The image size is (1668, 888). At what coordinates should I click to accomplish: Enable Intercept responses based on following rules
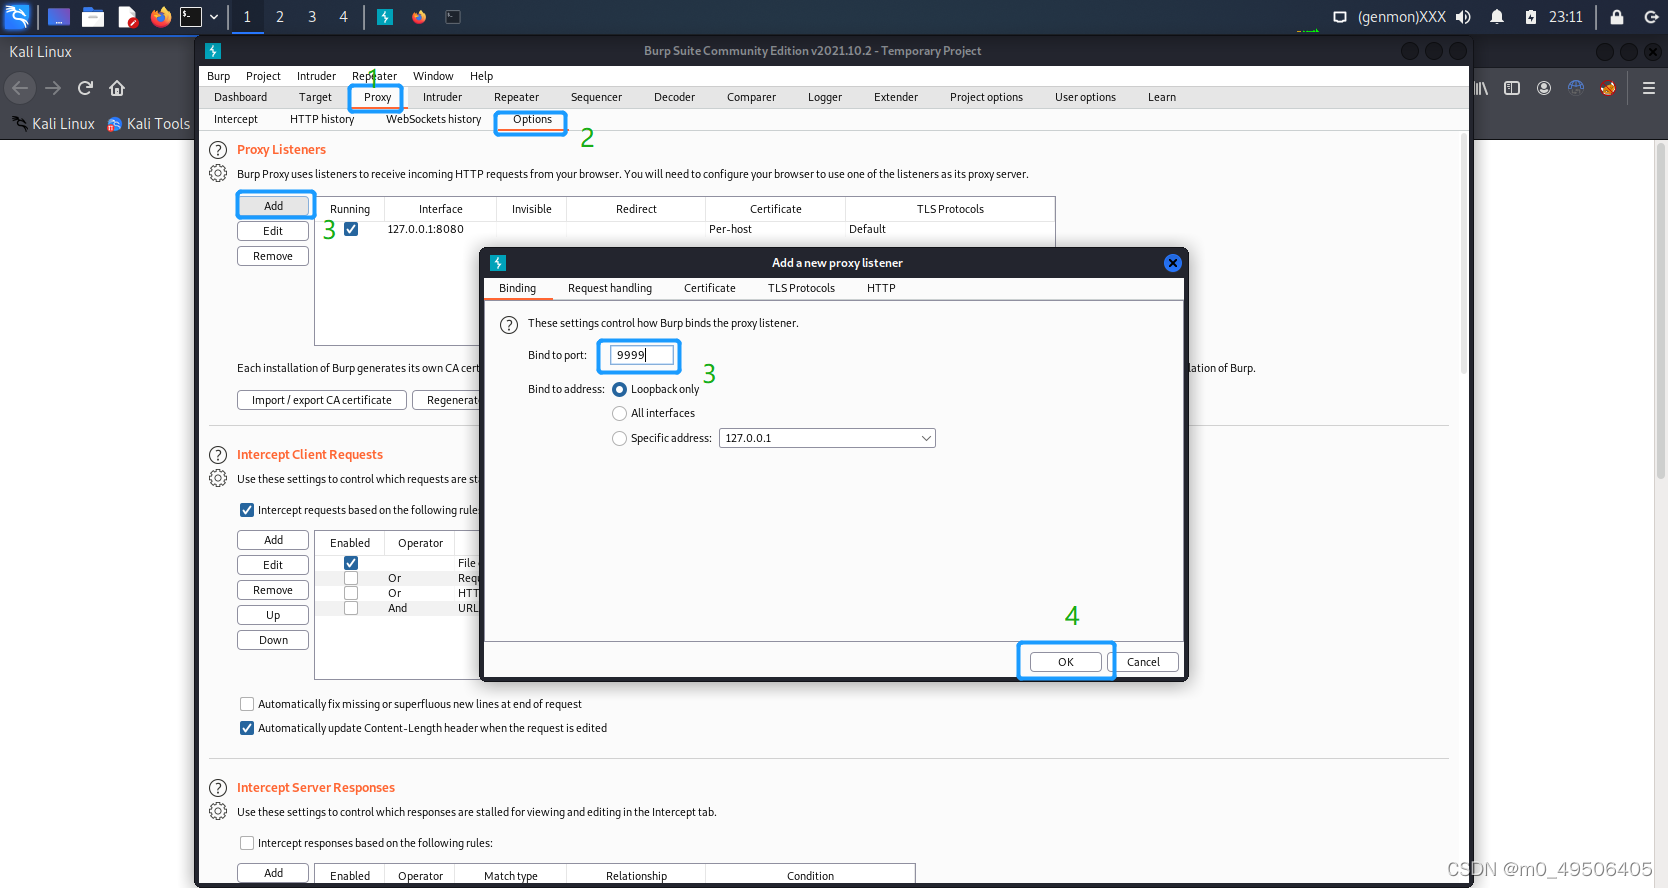(x=247, y=843)
